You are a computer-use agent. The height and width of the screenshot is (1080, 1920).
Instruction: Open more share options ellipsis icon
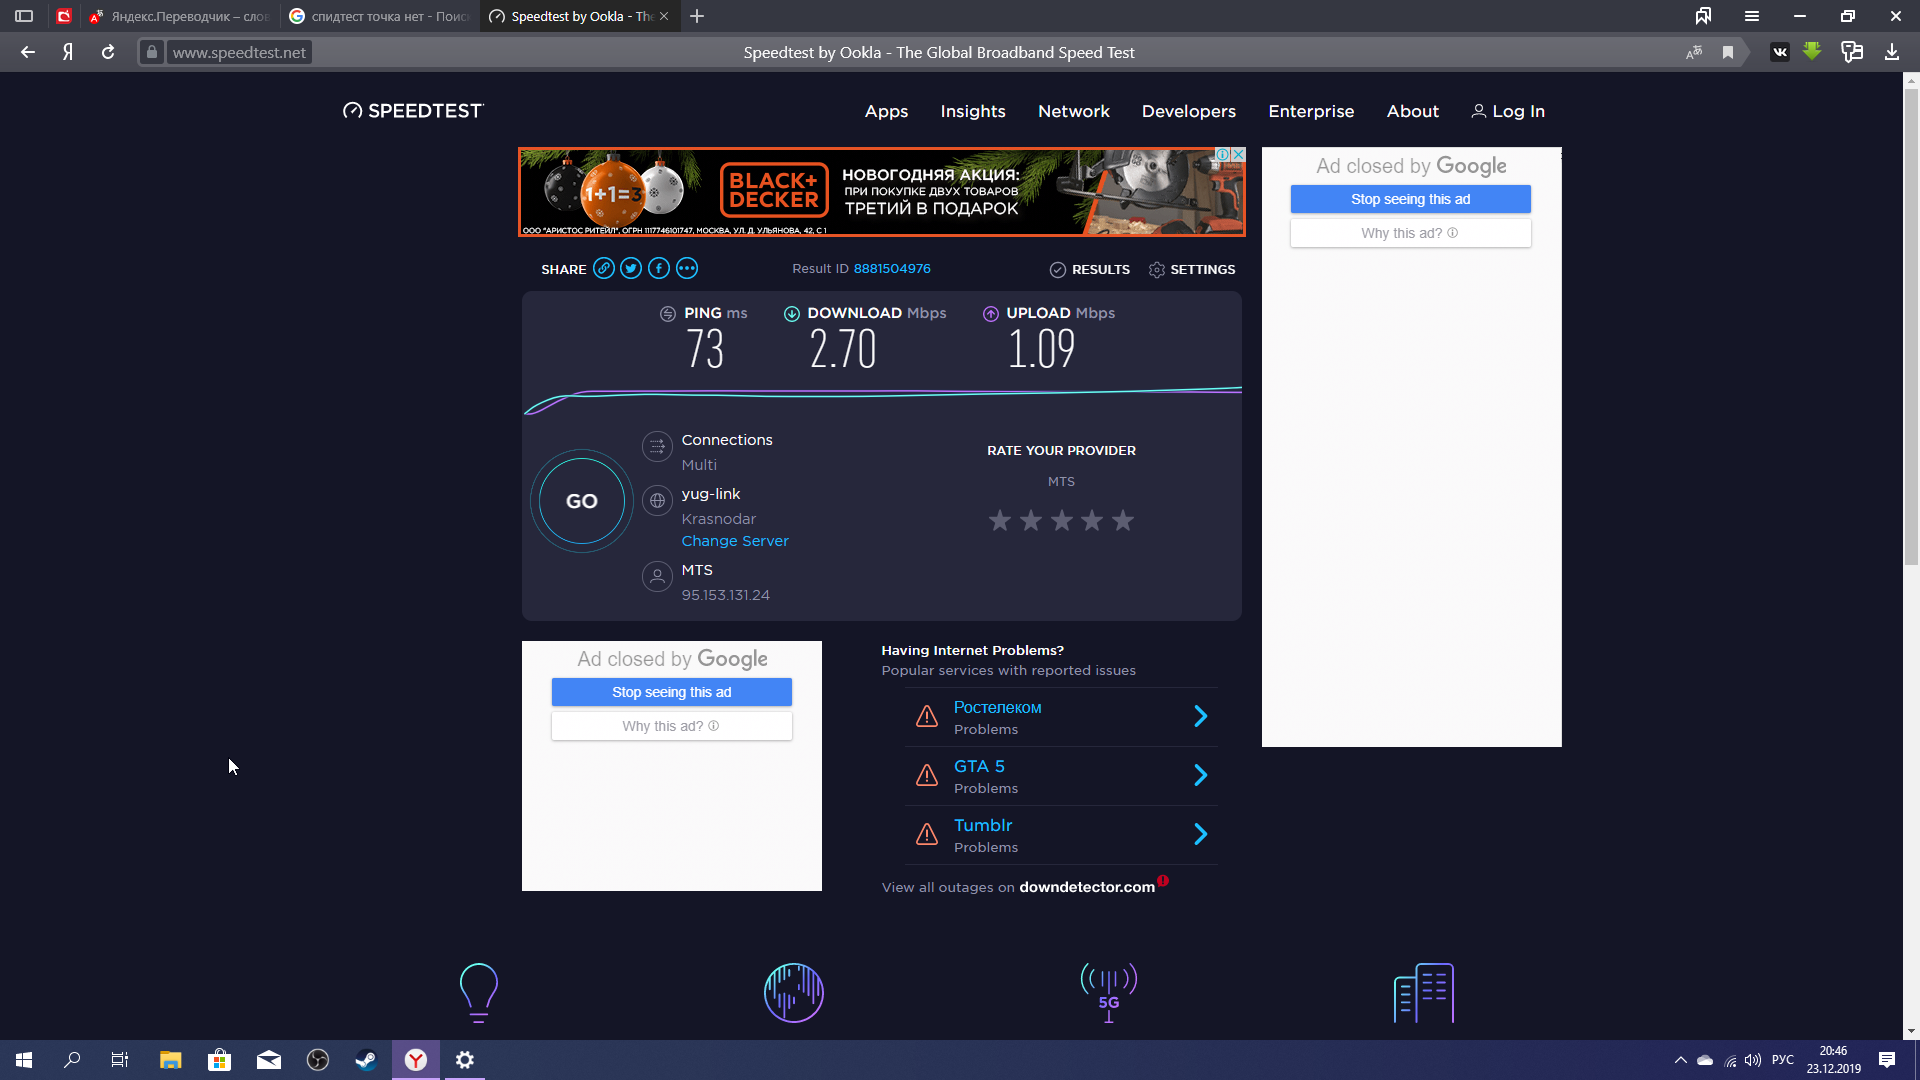(x=687, y=268)
